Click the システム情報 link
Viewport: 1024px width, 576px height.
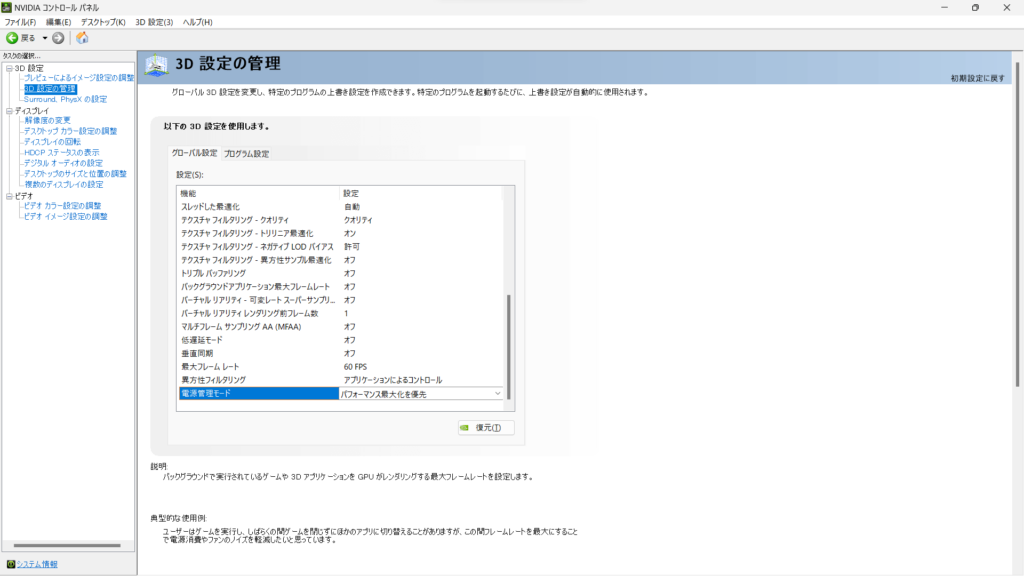coord(37,564)
